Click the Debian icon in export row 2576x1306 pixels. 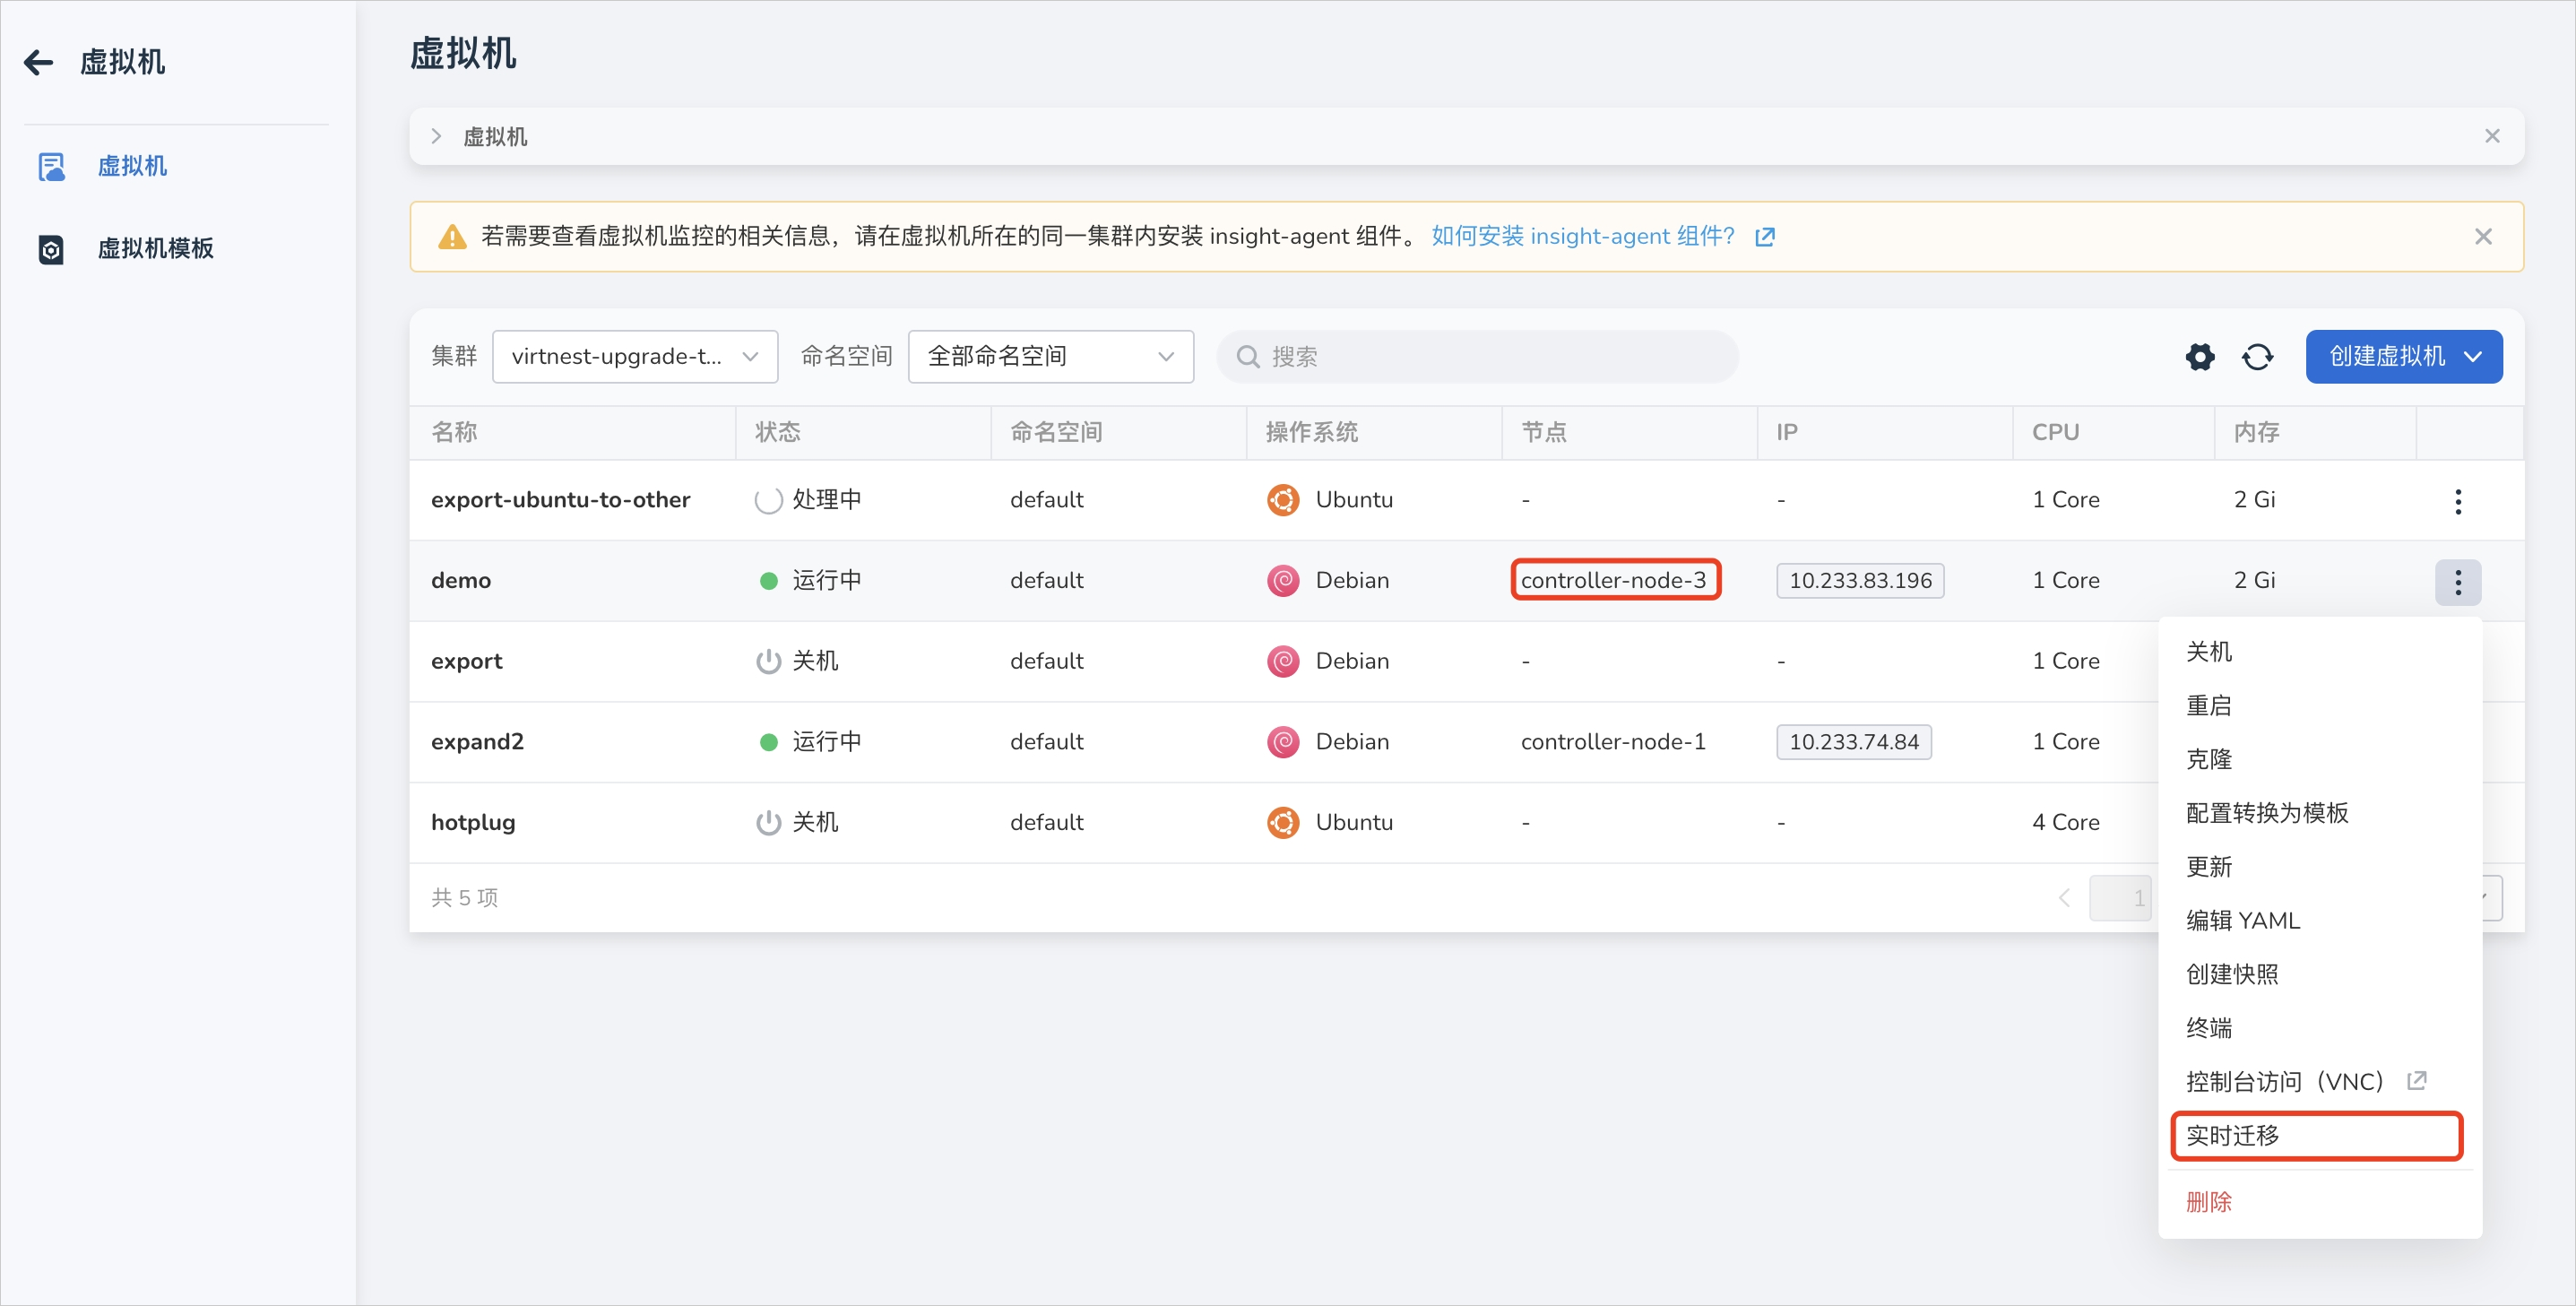pyautogui.click(x=1283, y=661)
